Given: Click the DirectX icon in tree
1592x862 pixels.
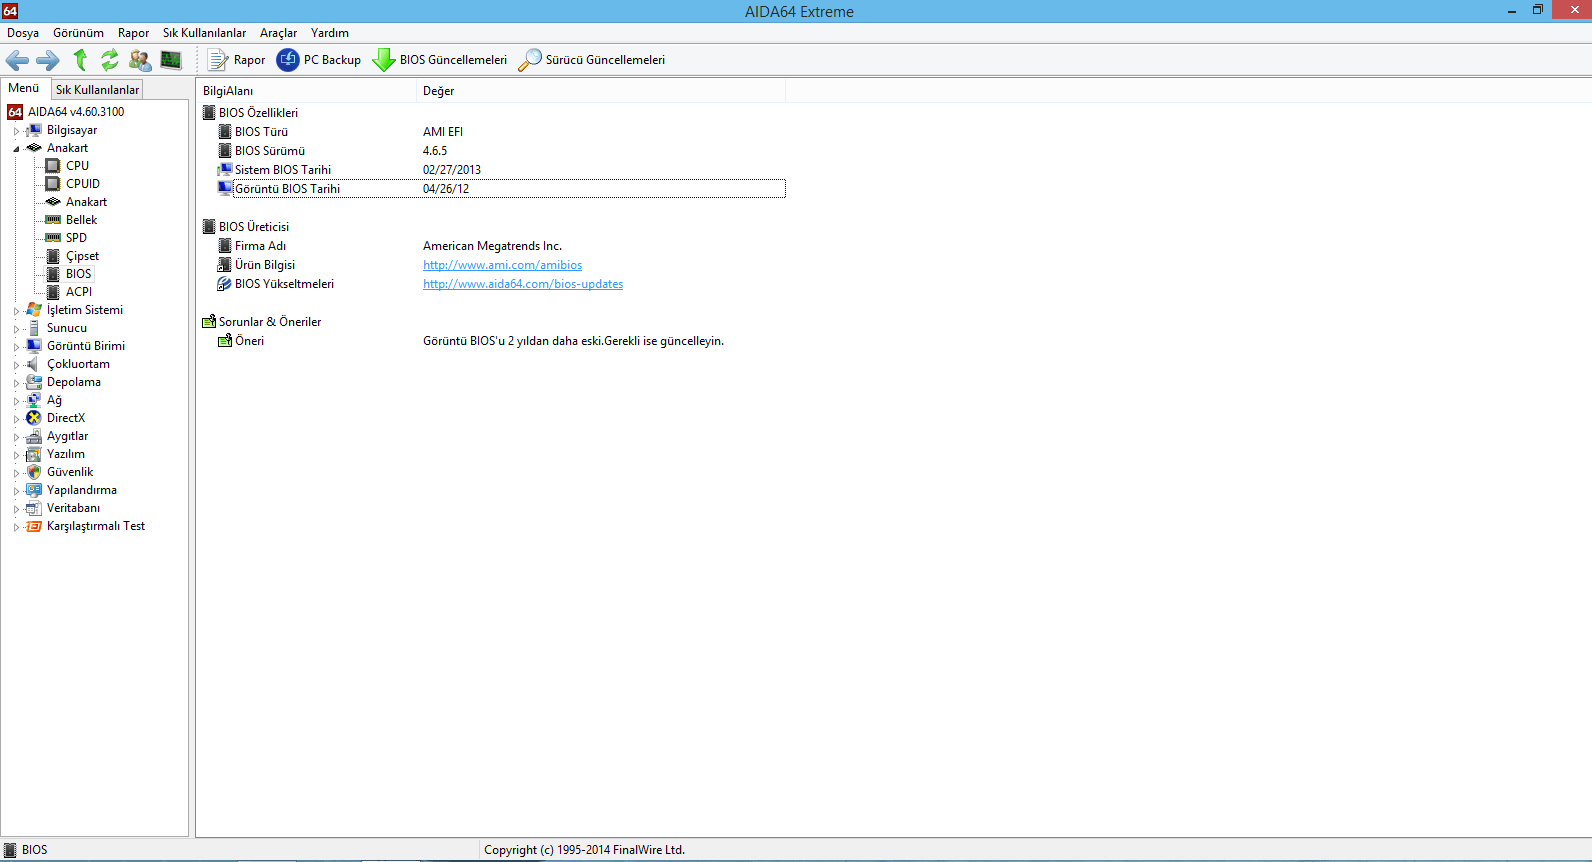Looking at the screenshot, I should coord(34,418).
